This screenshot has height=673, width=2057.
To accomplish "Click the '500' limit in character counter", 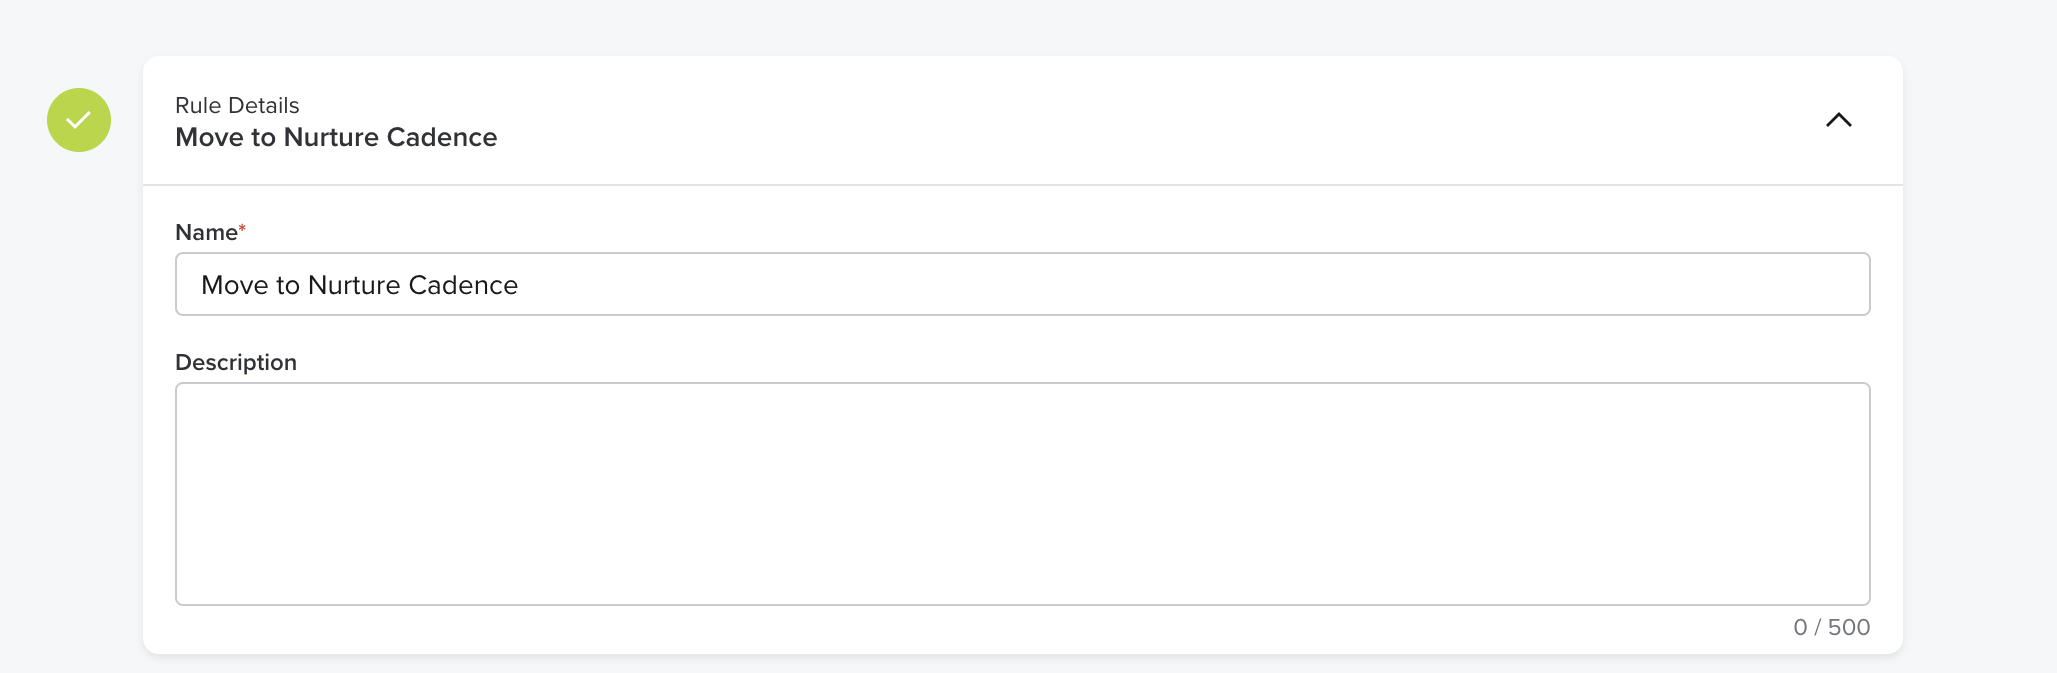I will [1849, 627].
